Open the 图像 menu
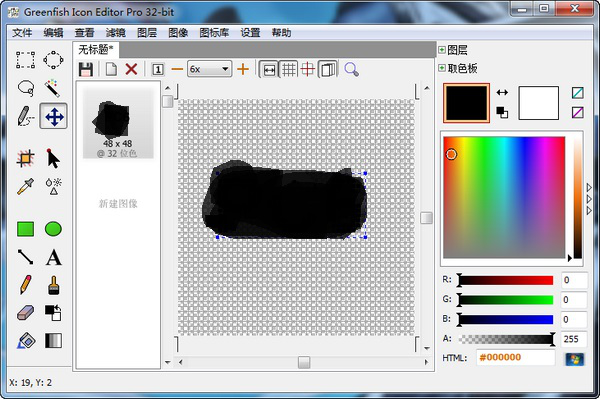Screen dimensions: 600x399 coord(178,33)
